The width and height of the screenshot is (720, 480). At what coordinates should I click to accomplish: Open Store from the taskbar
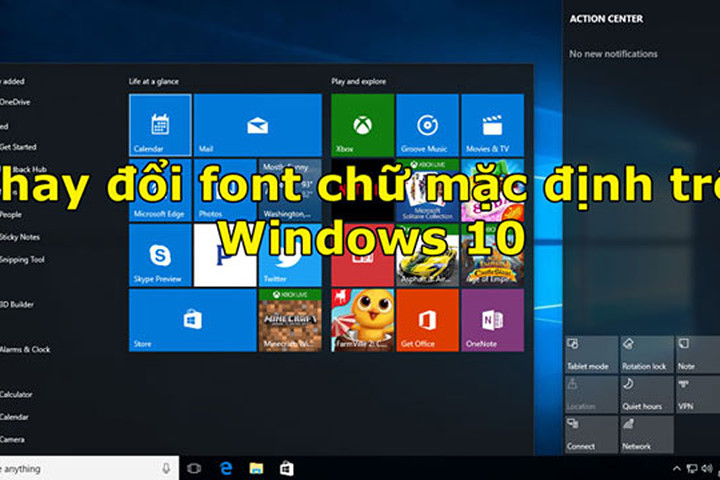(287, 469)
